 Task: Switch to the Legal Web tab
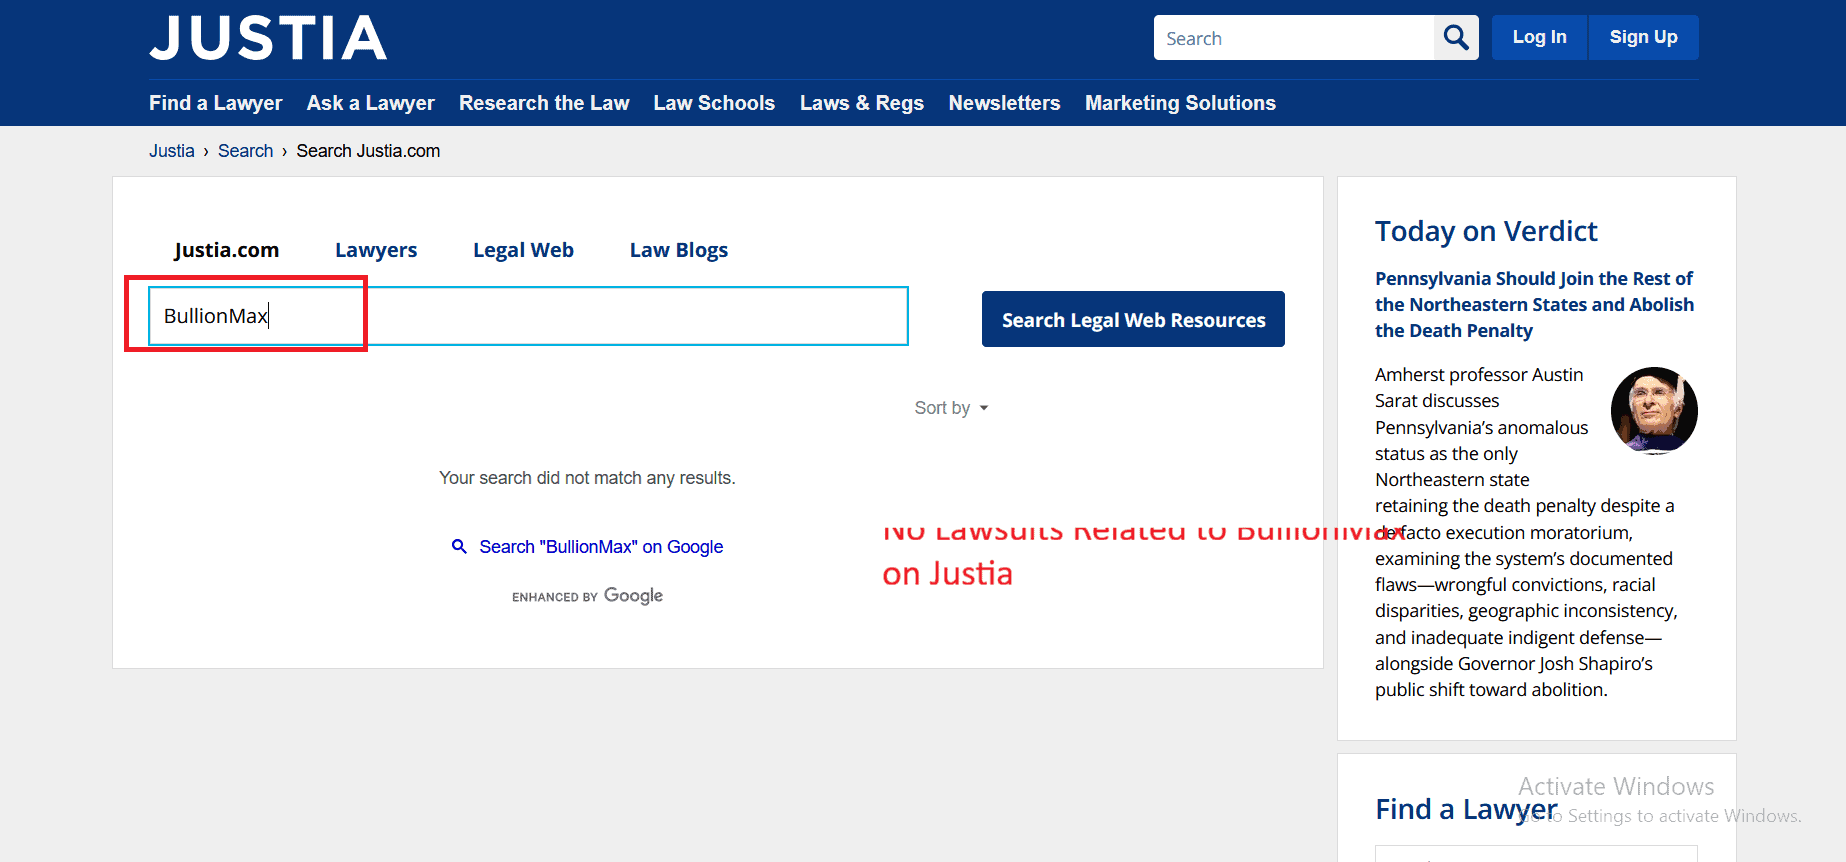click(x=523, y=250)
